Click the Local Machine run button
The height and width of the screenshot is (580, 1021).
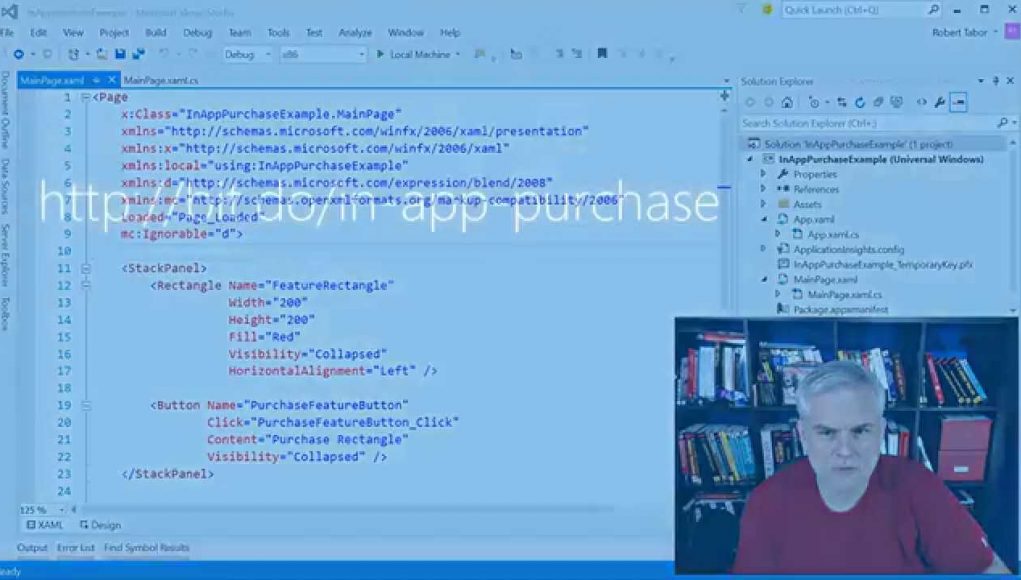coord(413,55)
